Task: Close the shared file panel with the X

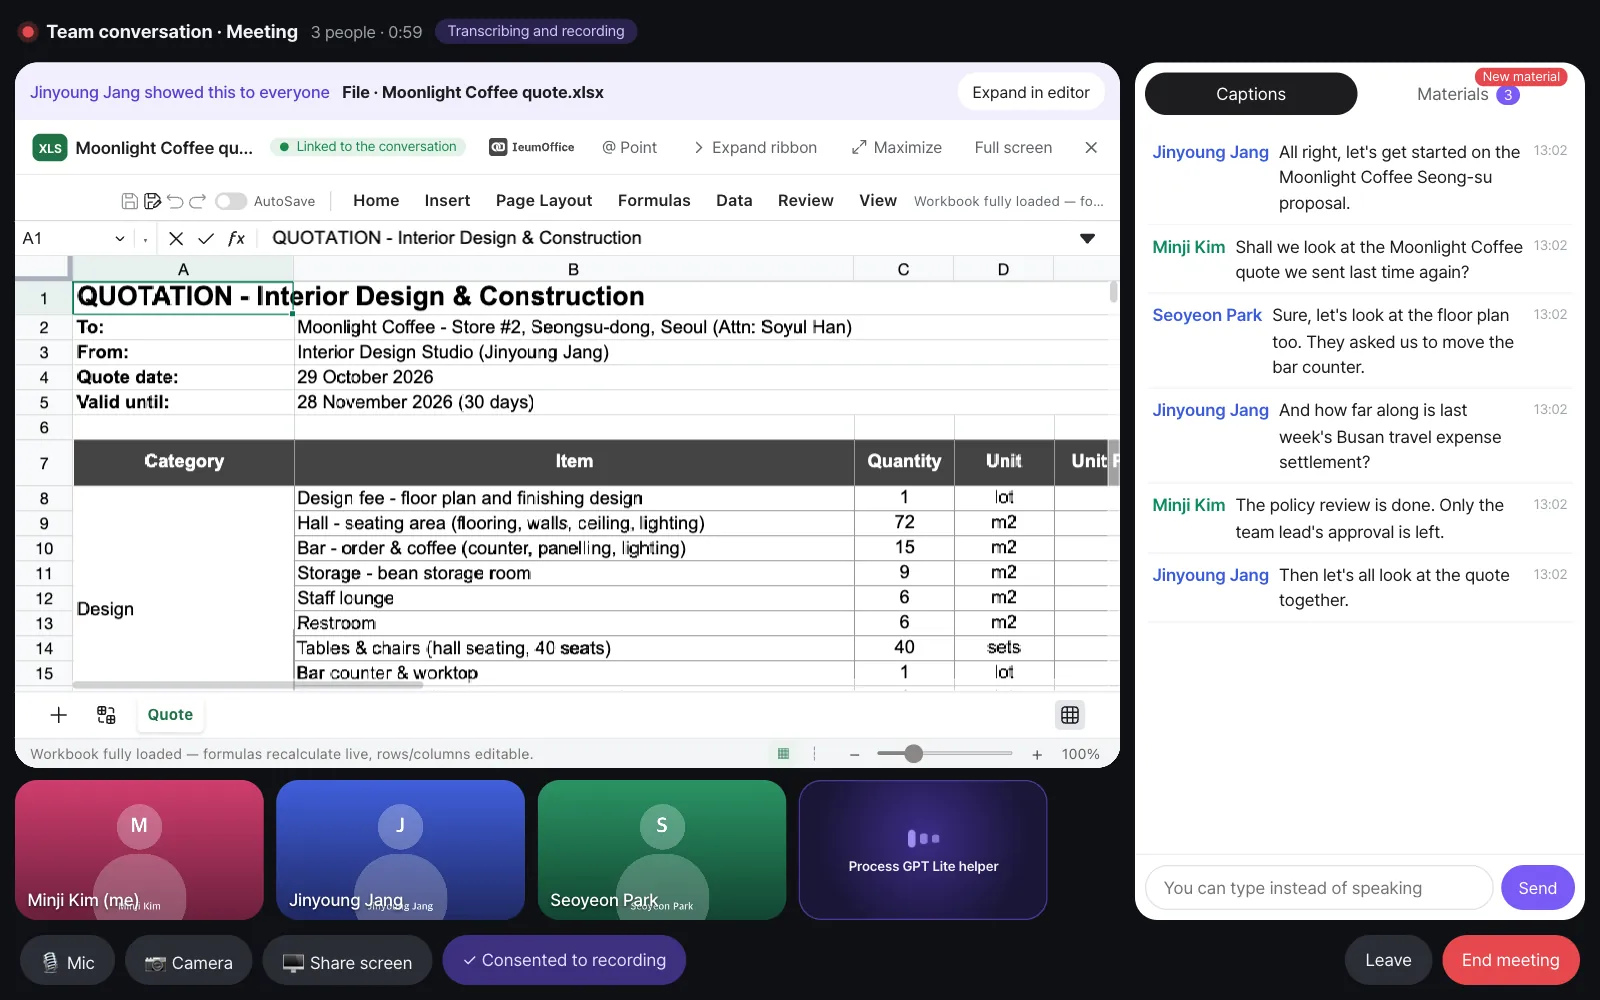Action: [1091, 148]
